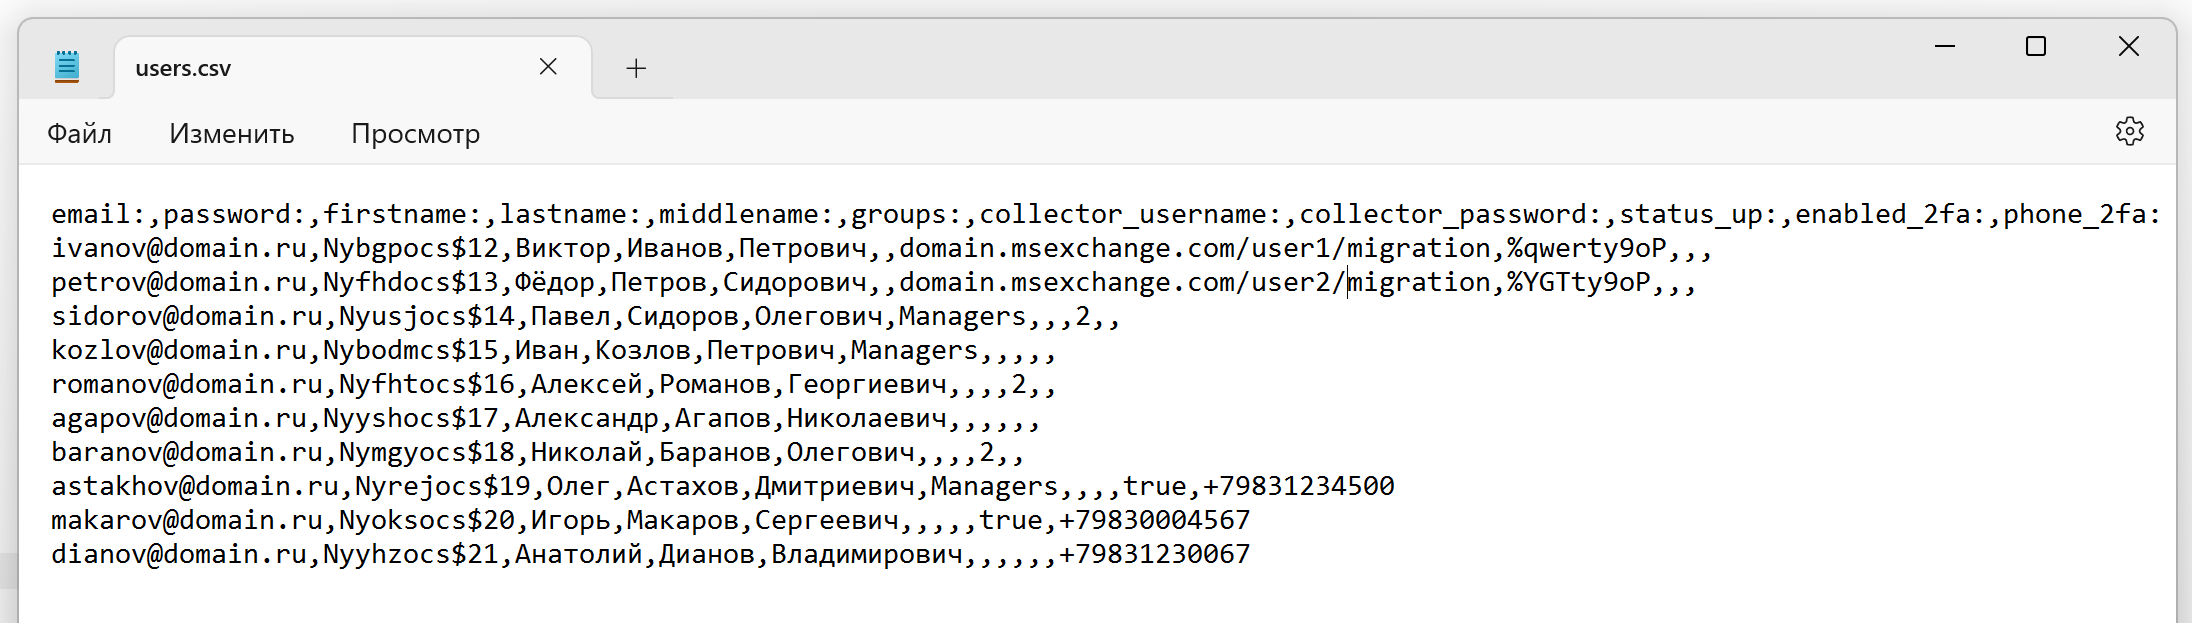2192x623 pixels.
Task: Click the petrov@domain.ru email text
Action: 178,283
